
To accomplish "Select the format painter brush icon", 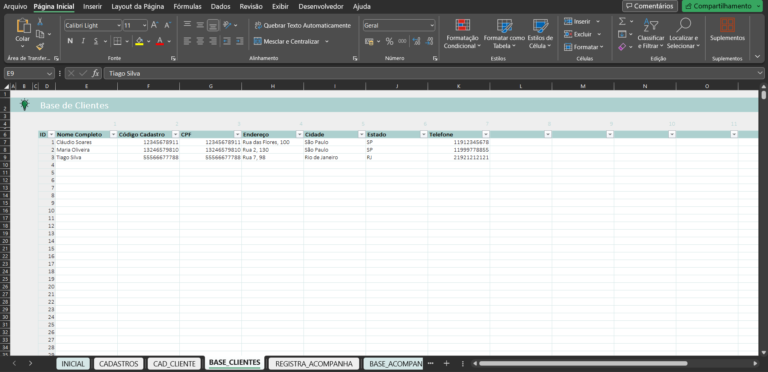I will [40, 46].
